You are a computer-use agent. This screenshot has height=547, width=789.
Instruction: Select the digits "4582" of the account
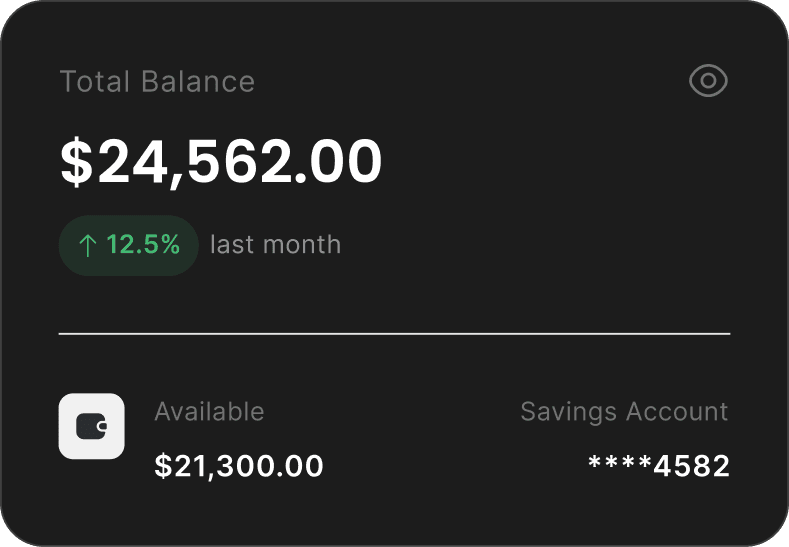pos(692,466)
